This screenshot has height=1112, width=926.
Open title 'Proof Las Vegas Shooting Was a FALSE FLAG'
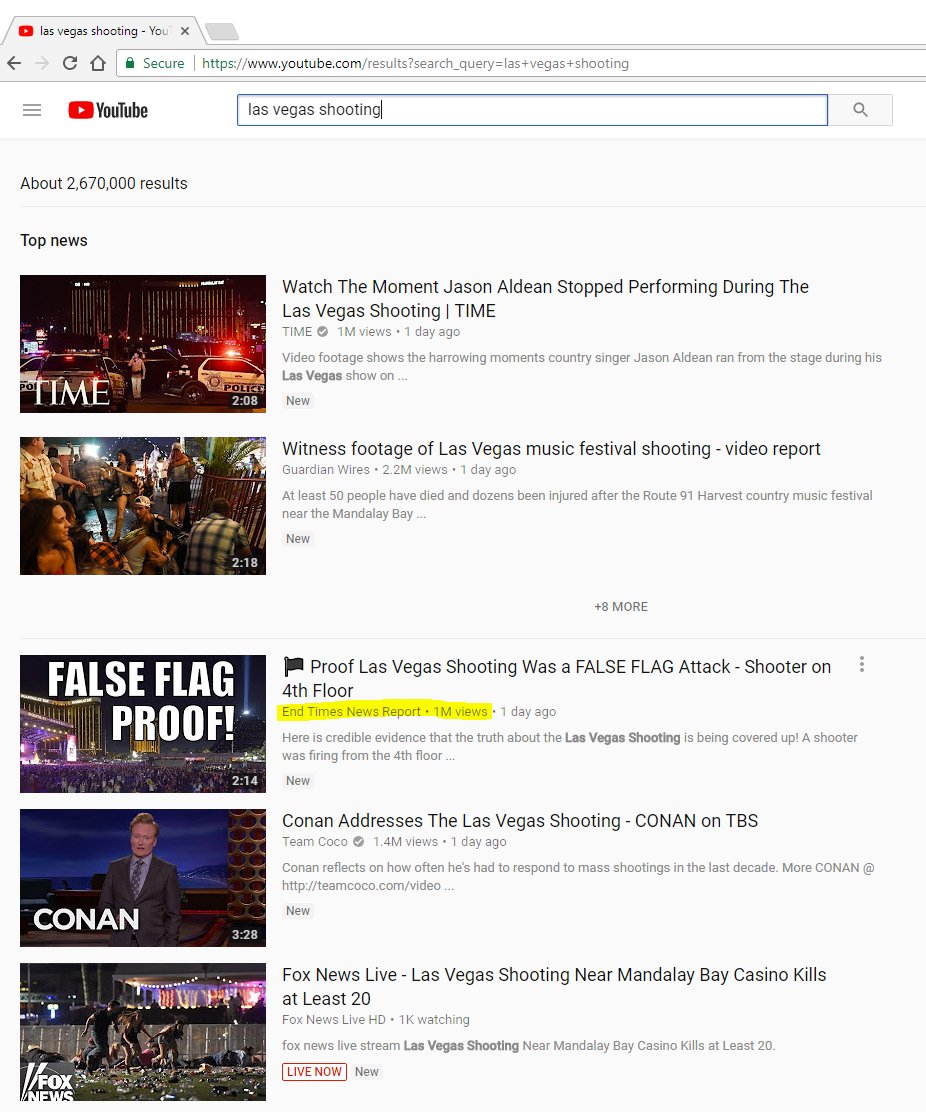click(557, 679)
